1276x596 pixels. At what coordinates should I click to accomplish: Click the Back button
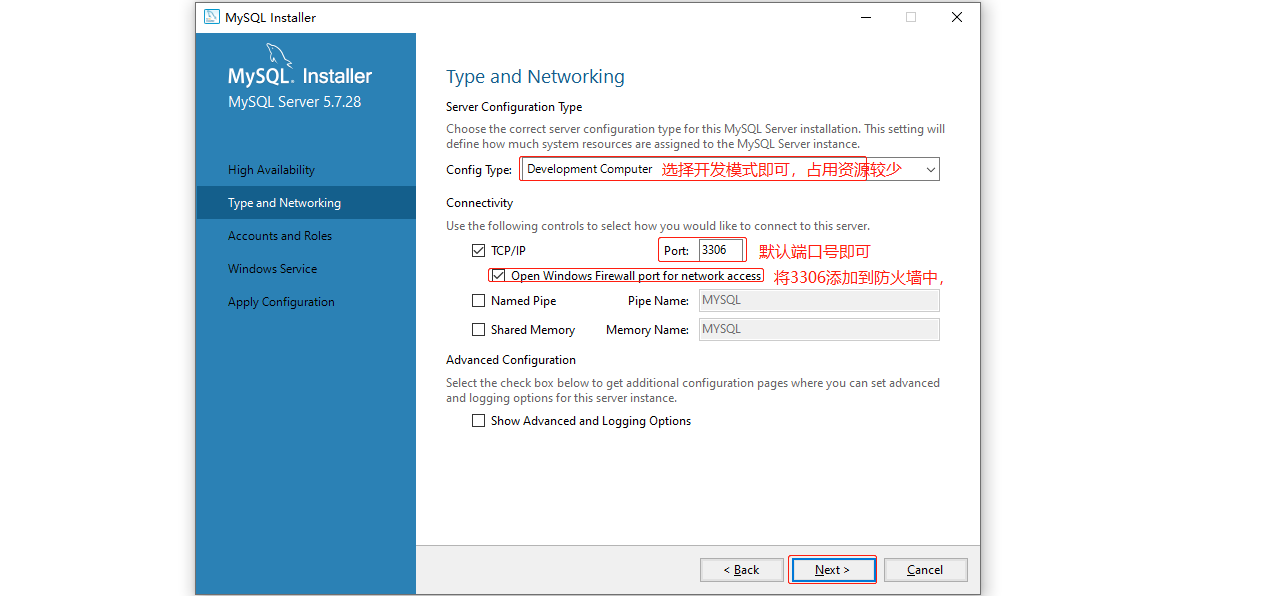click(742, 570)
